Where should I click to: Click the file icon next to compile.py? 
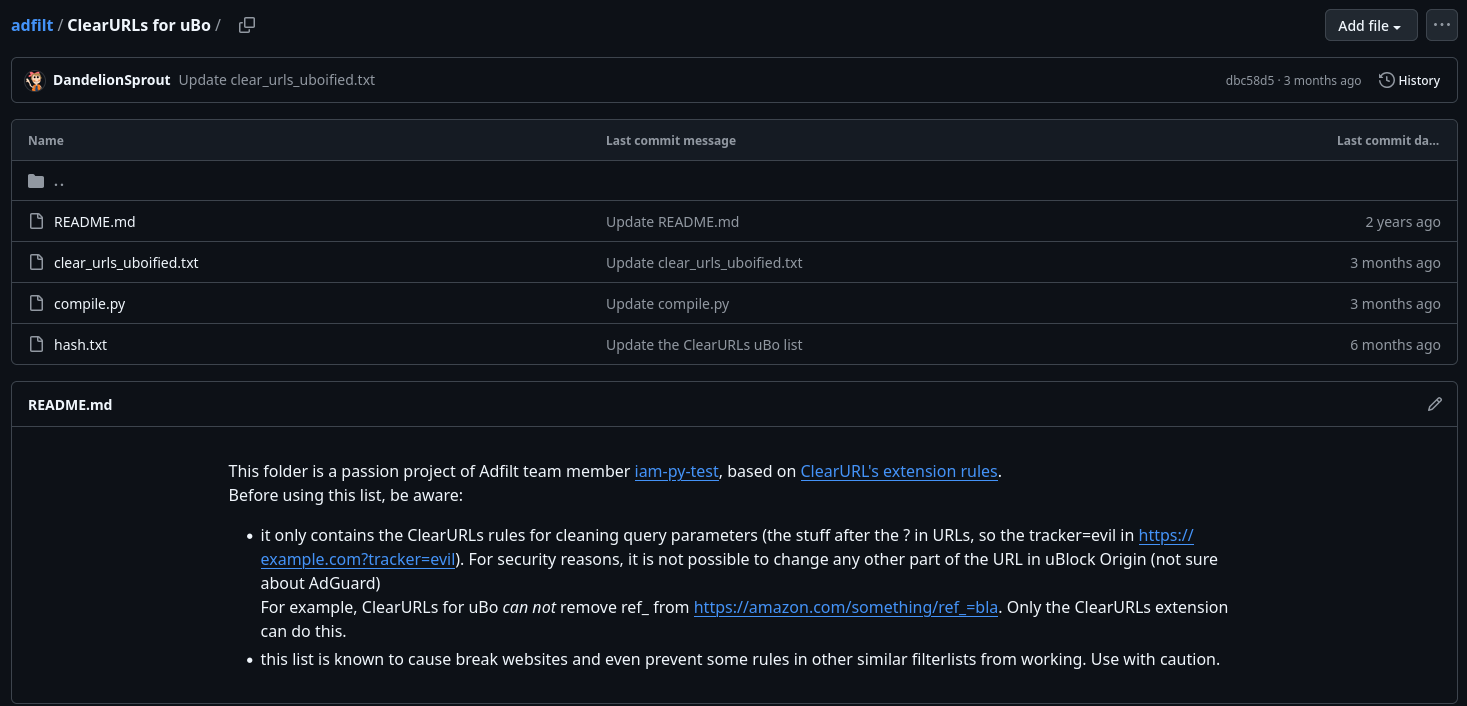coord(36,304)
